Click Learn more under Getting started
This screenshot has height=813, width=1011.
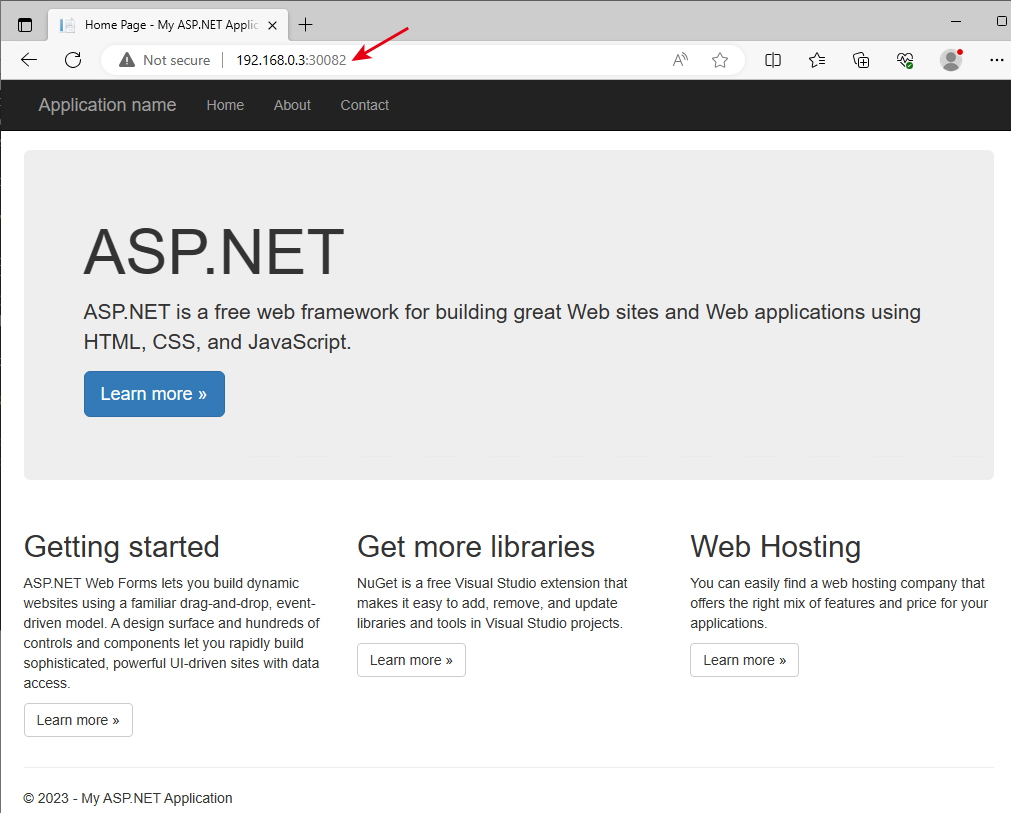click(x=78, y=720)
